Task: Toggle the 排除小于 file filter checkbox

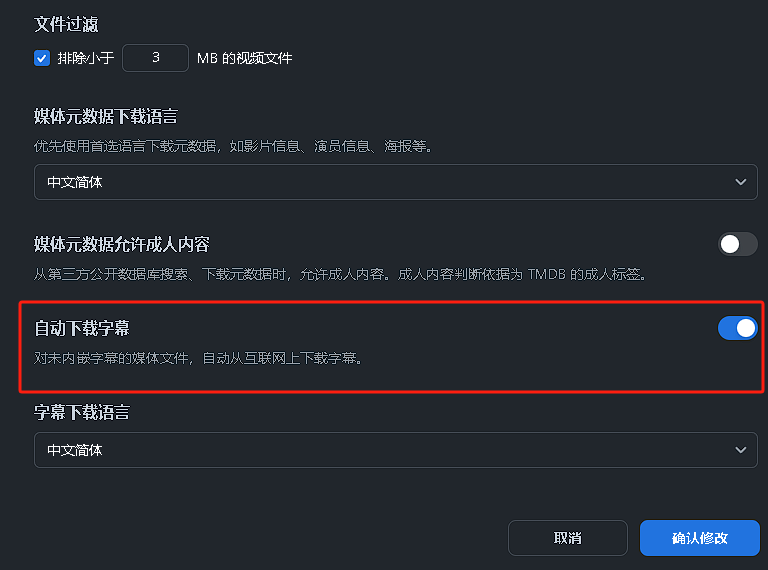Action: click(42, 58)
